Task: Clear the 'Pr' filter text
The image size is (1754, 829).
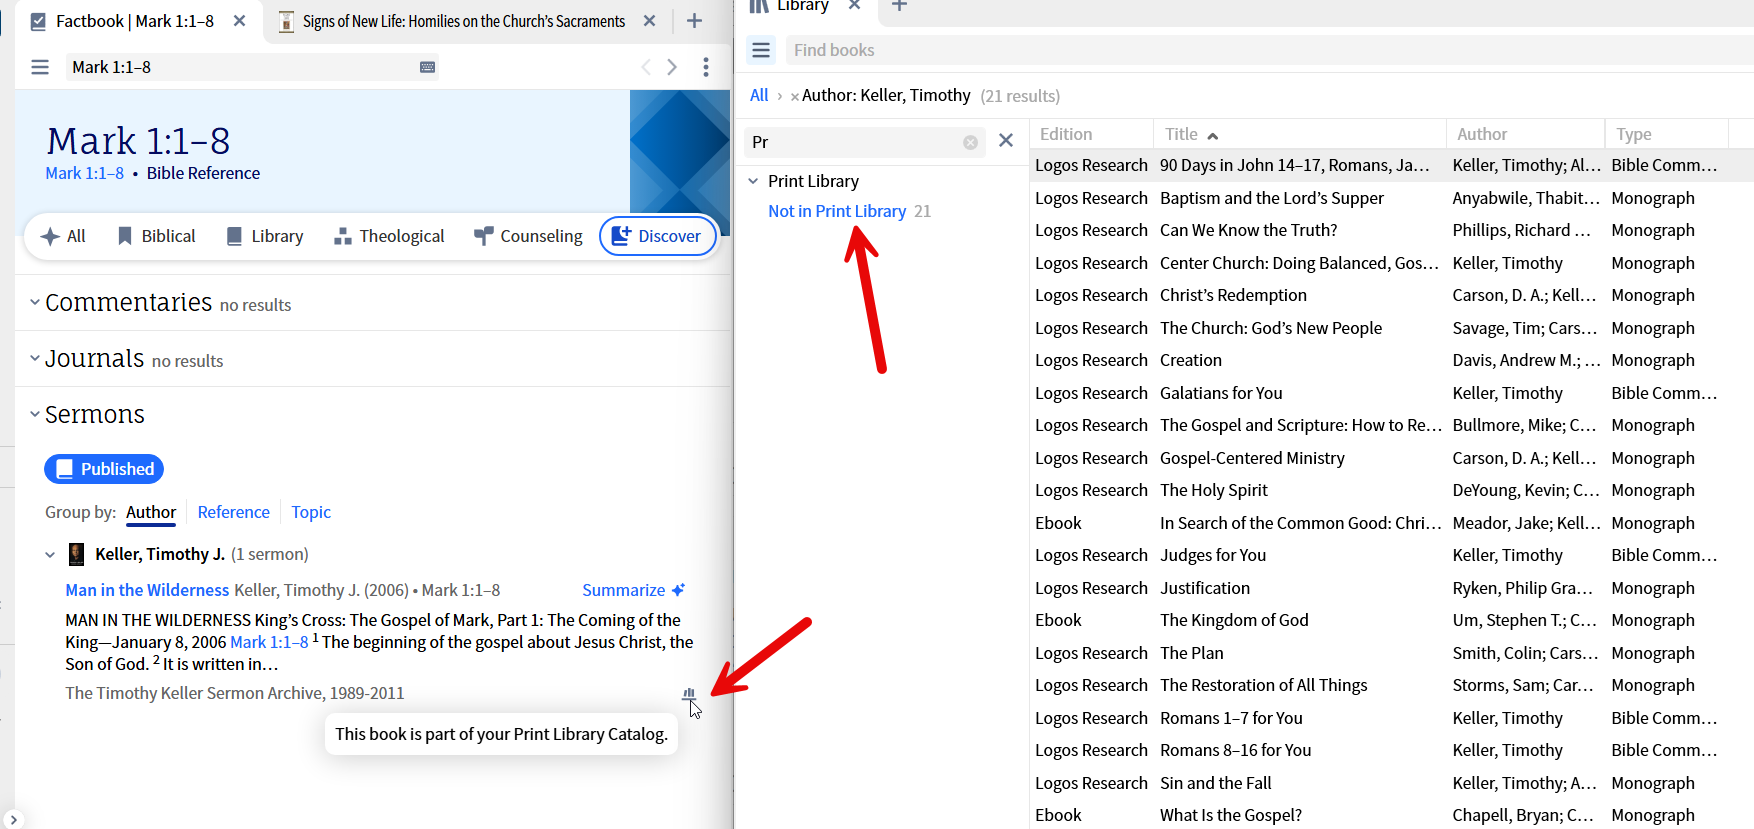Action: tap(970, 142)
